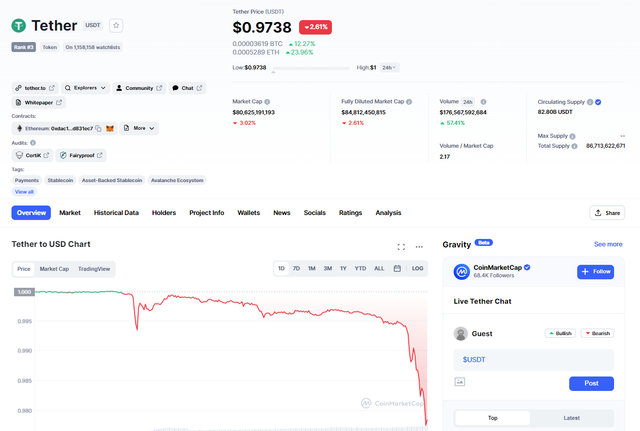This screenshot has height=431, width=640.
Task: Open the Whitepaper link
Action: click(x=38, y=102)
